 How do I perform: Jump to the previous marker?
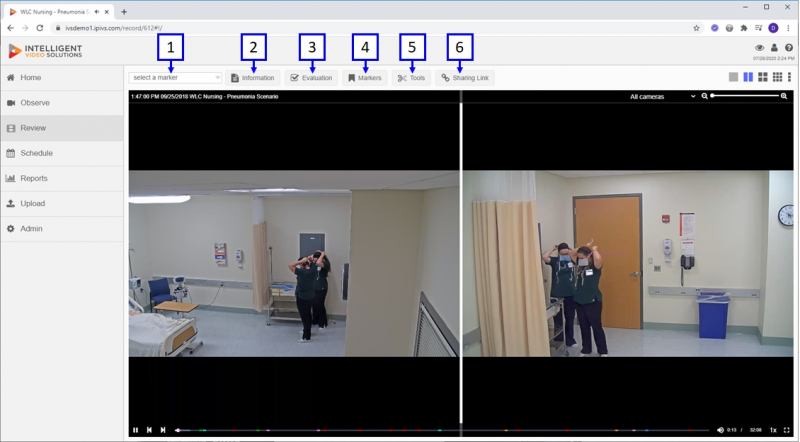pos(149,430)
